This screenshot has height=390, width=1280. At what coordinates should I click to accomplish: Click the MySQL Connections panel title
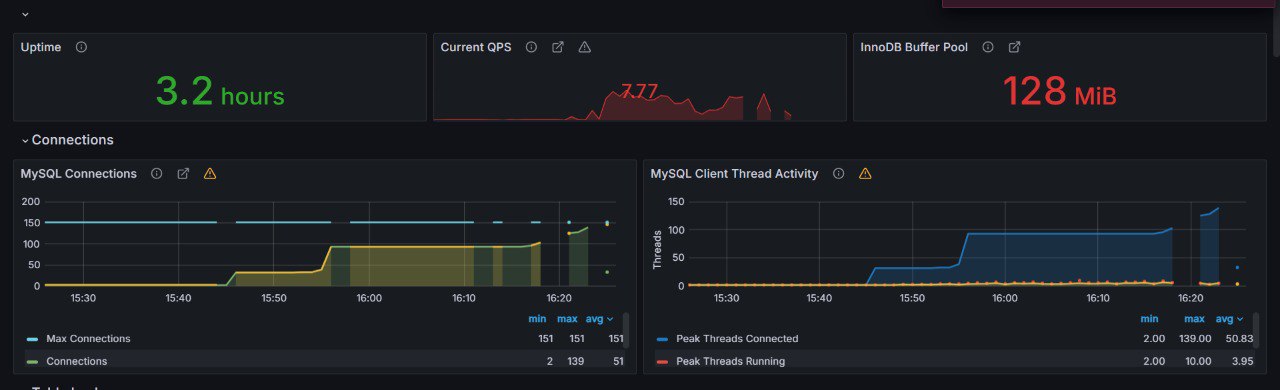click(79, 173)
